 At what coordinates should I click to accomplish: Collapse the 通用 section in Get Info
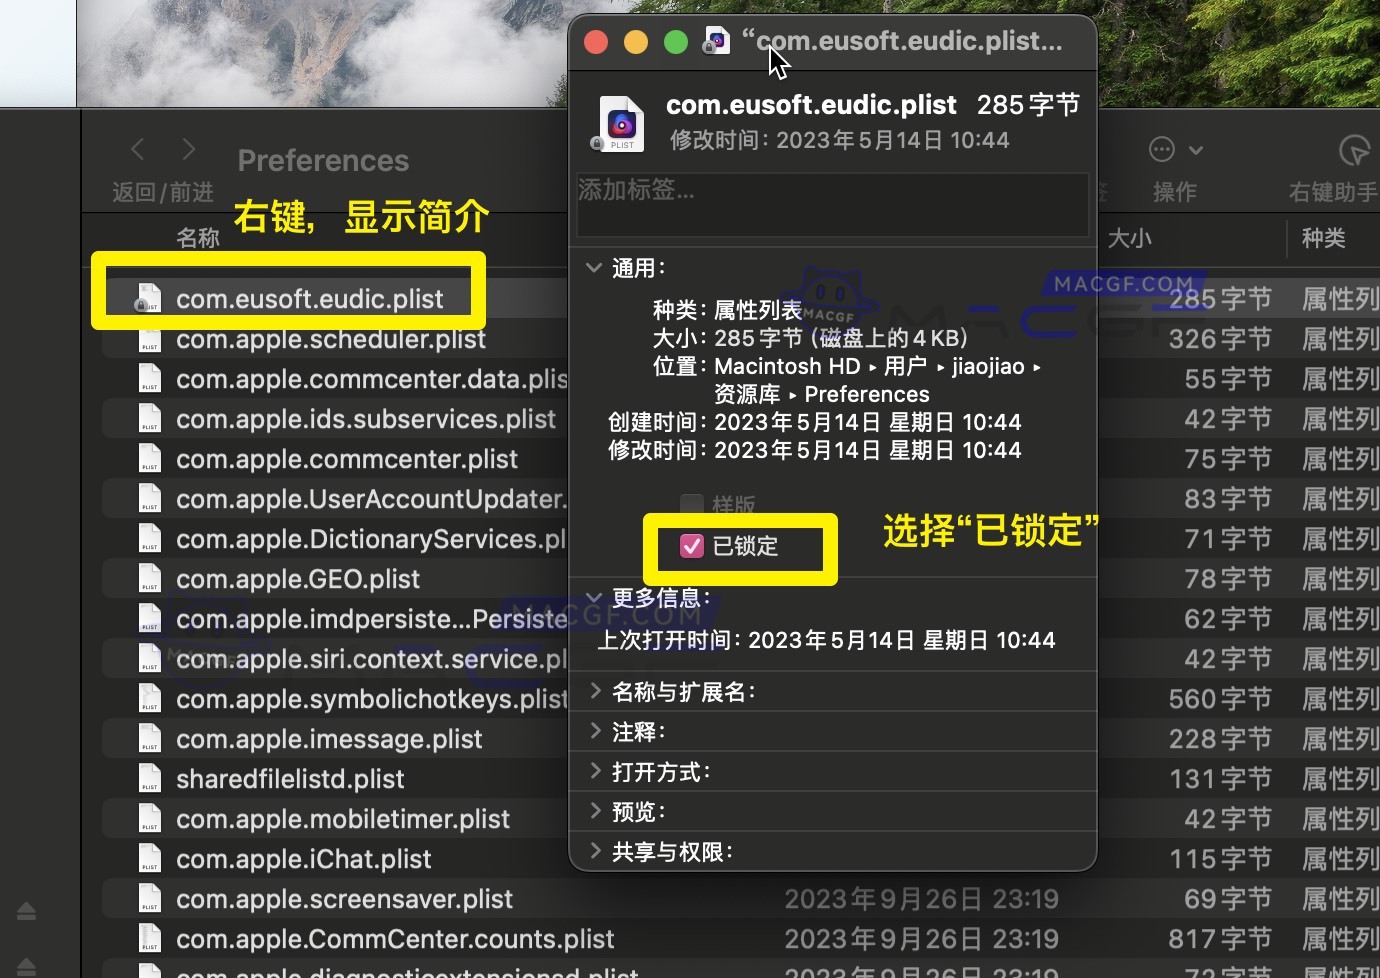(x=593, y=267)
